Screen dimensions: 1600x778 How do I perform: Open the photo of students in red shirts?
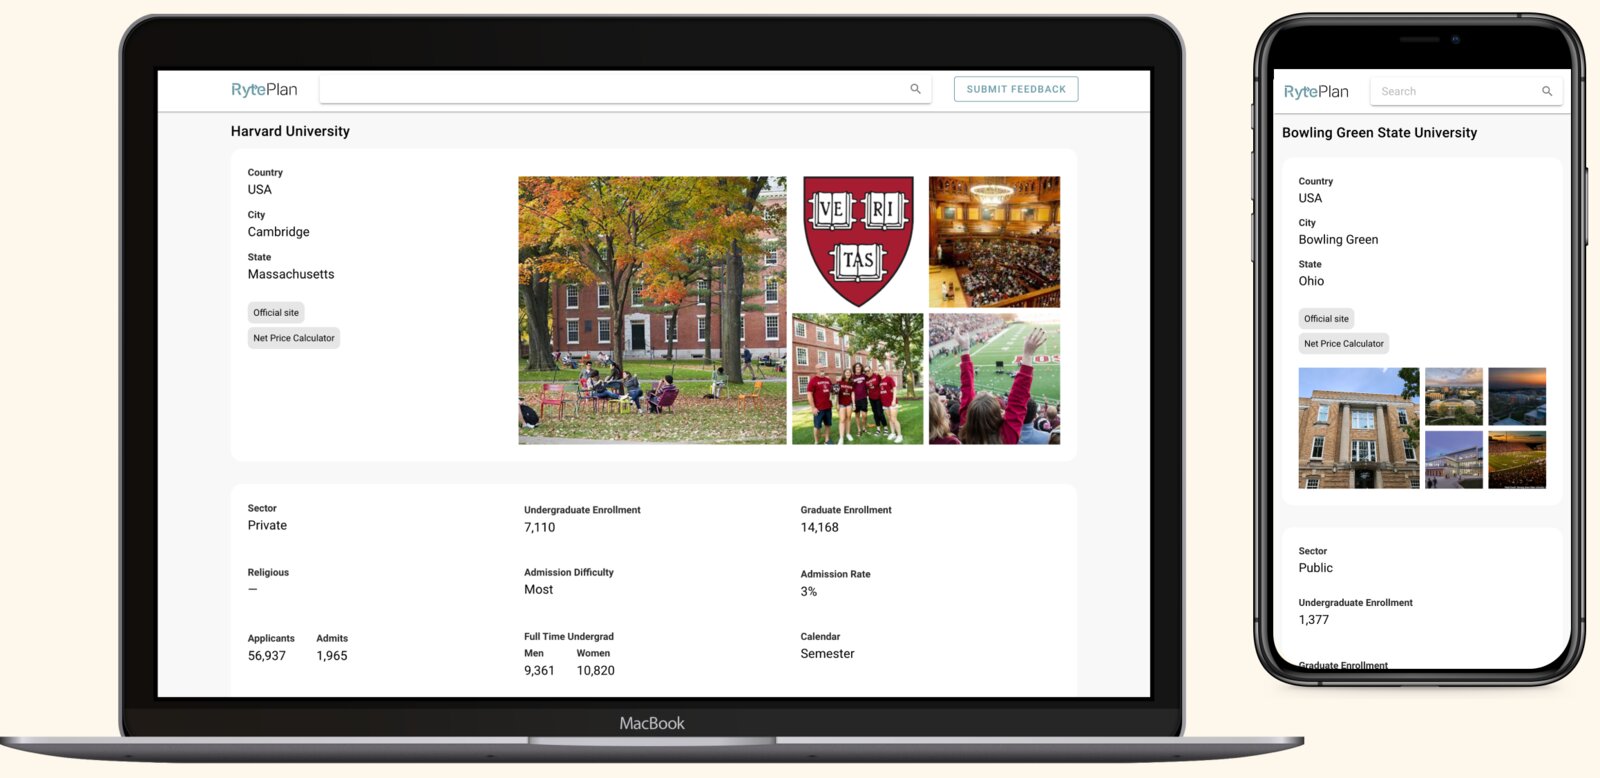pyautogui.click(x=858, y=379)
